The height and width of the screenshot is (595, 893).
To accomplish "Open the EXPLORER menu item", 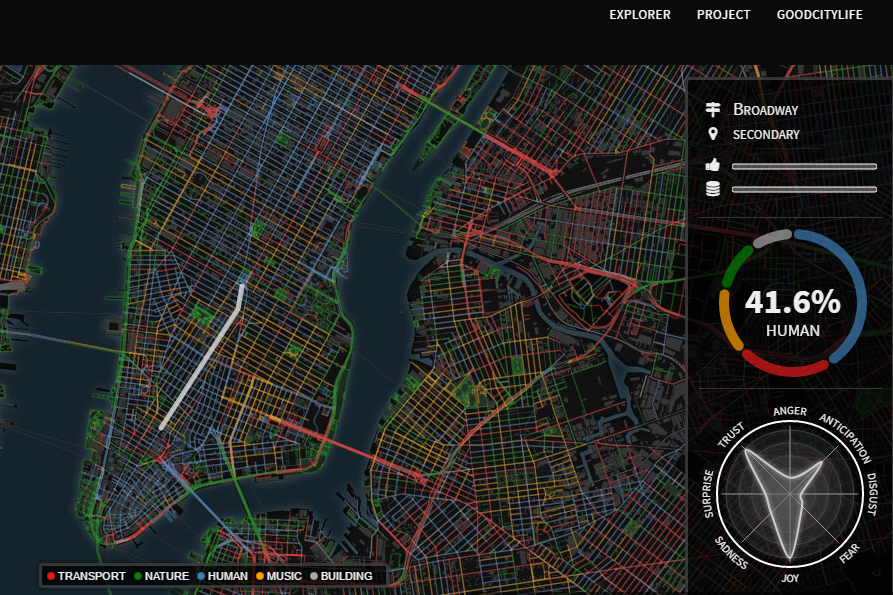I will tap(640, 15).
